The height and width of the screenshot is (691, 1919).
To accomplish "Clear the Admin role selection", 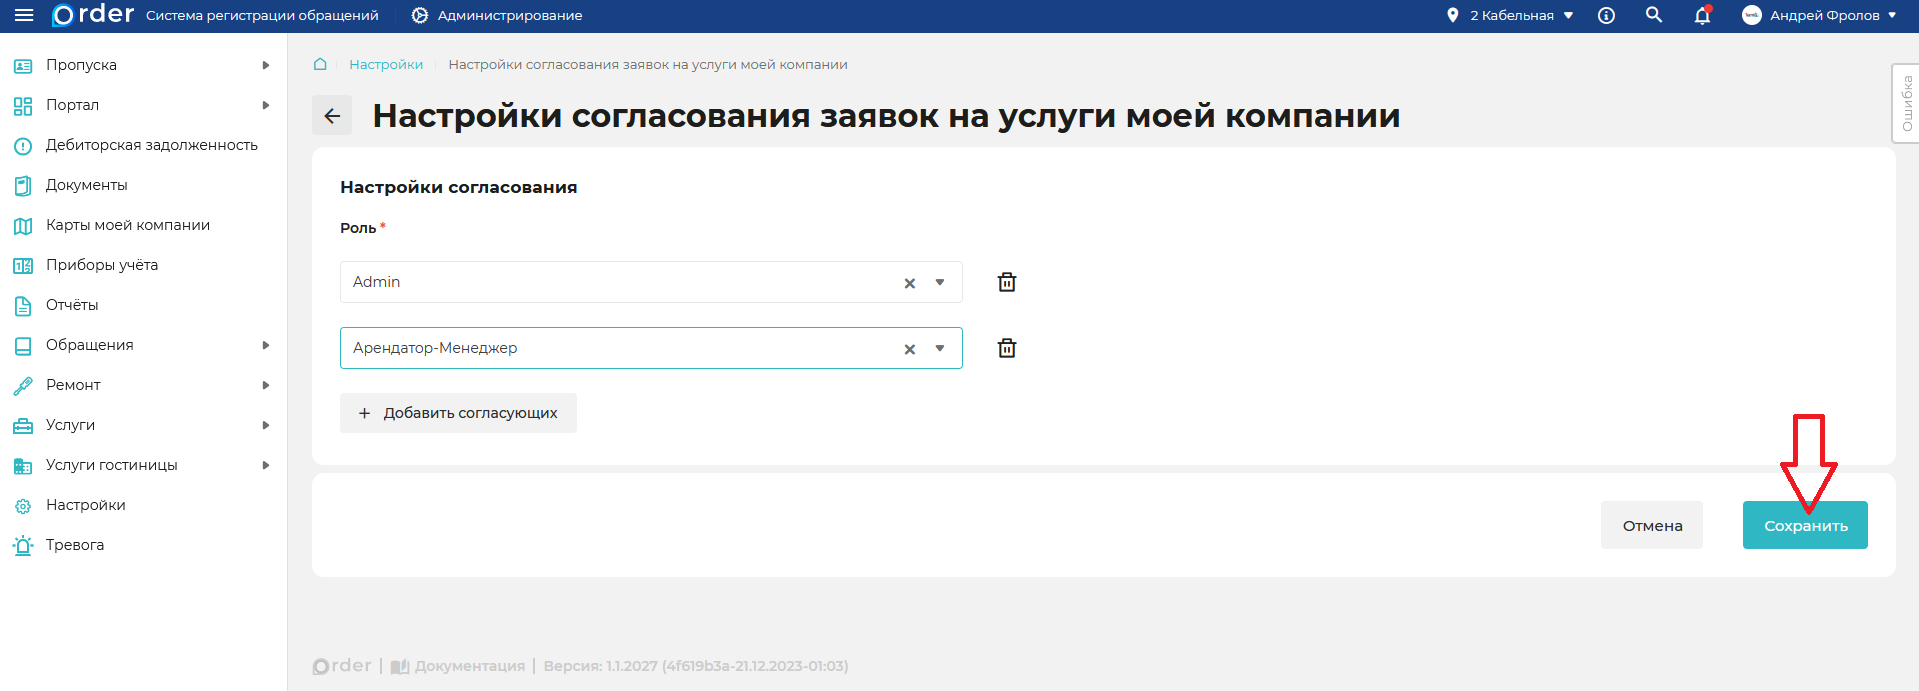I will tap(910, 283).
